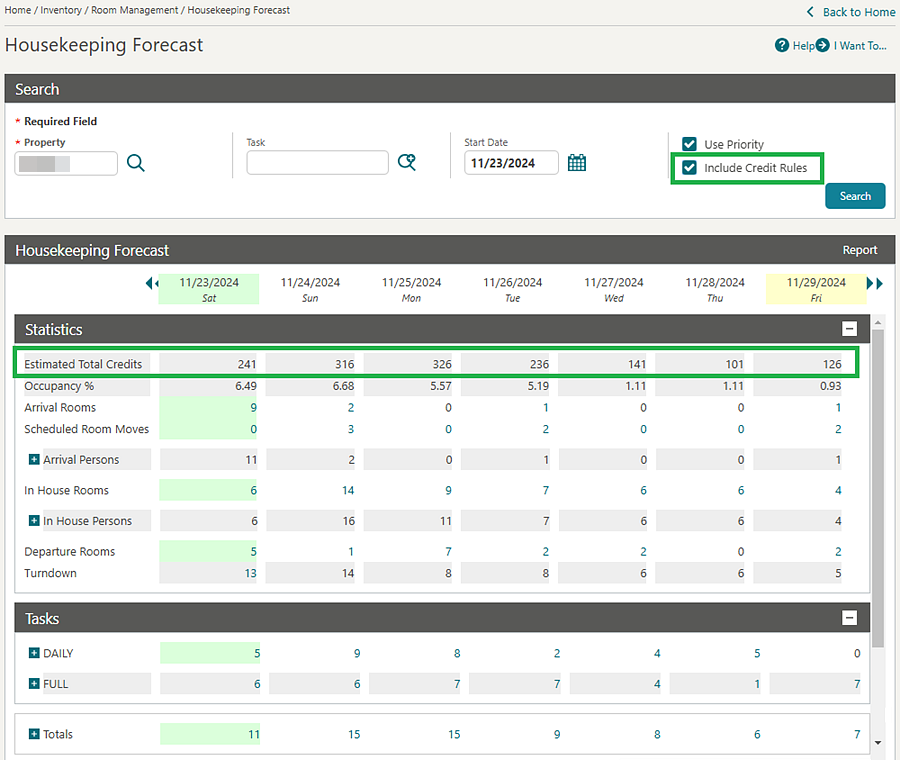Expand the Arrival Persons row
The height and width of the screenshot is (760, 900).
[34, 459]
